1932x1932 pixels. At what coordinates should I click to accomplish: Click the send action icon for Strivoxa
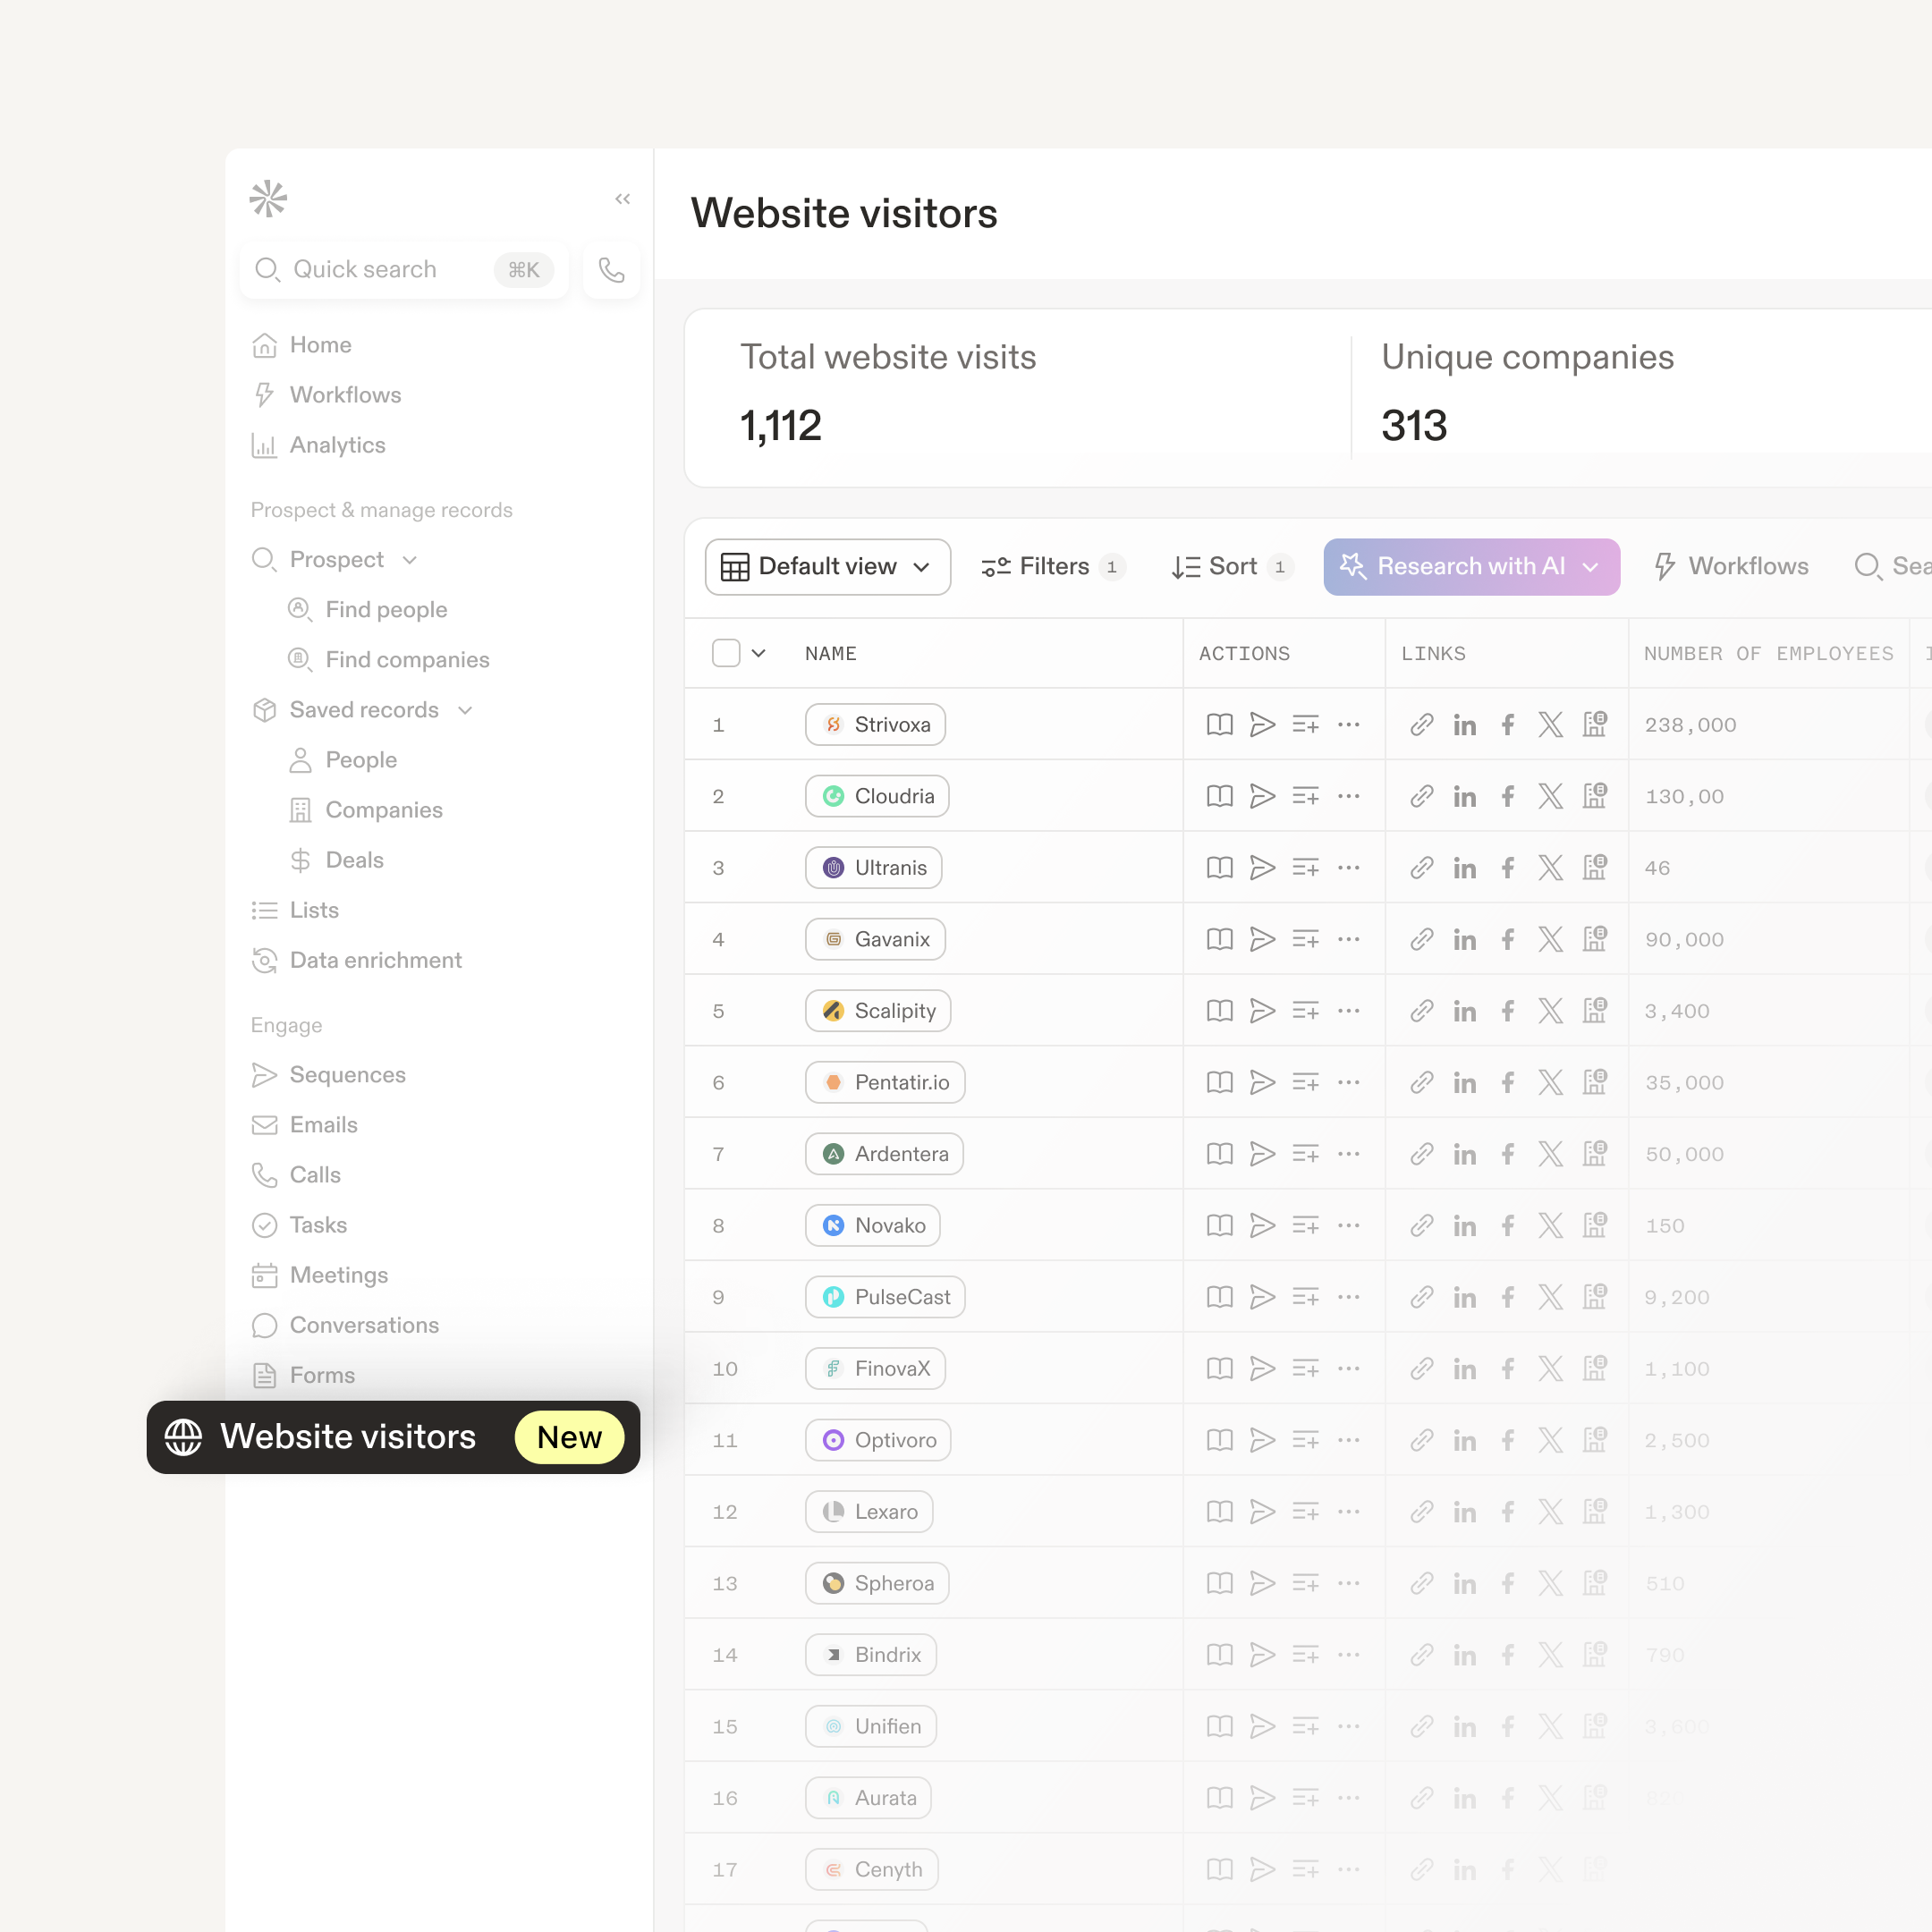[x=1263, y=724]
